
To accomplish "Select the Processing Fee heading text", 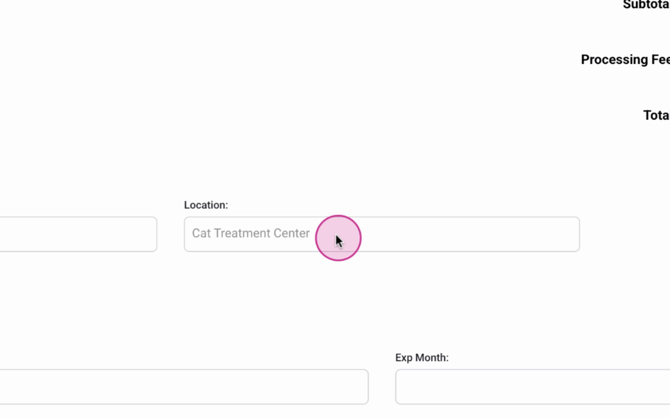I will (625, 60).
